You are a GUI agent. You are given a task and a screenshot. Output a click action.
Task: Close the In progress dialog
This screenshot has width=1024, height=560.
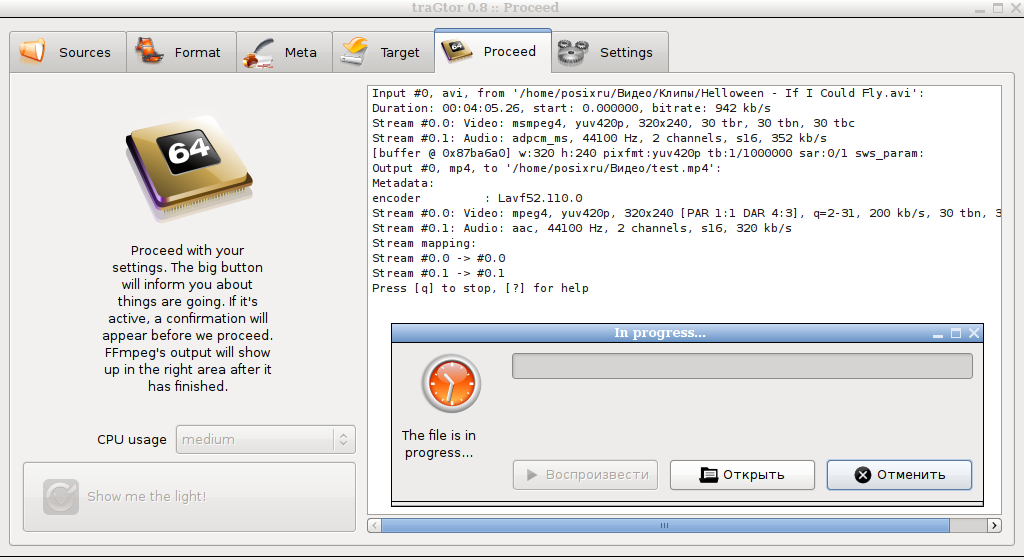[974, 334]
